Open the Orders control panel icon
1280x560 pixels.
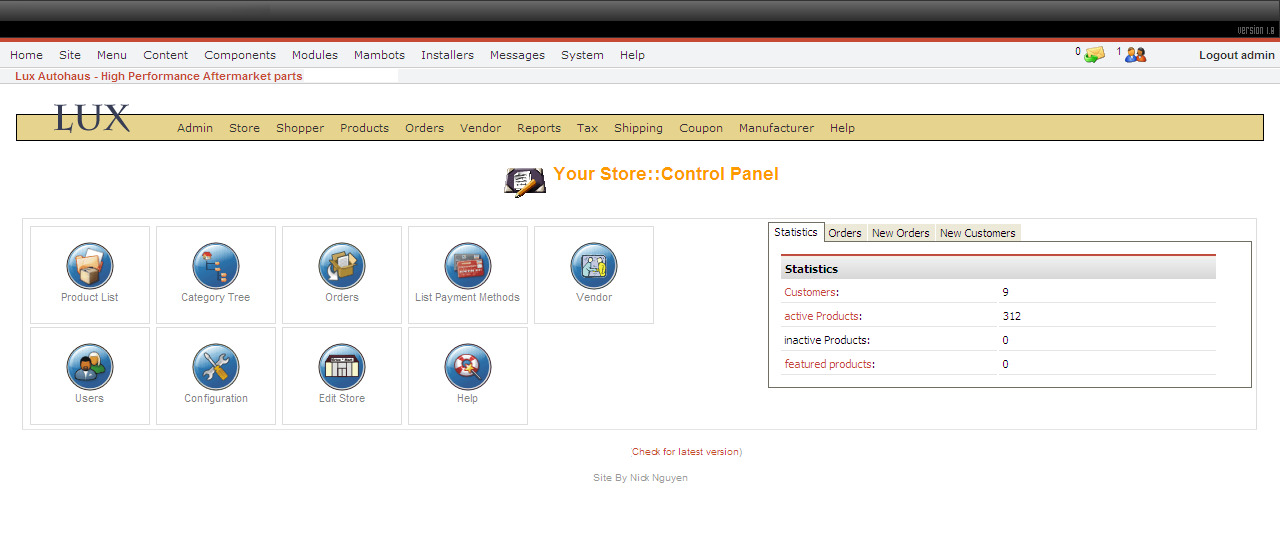click(342, 267)
